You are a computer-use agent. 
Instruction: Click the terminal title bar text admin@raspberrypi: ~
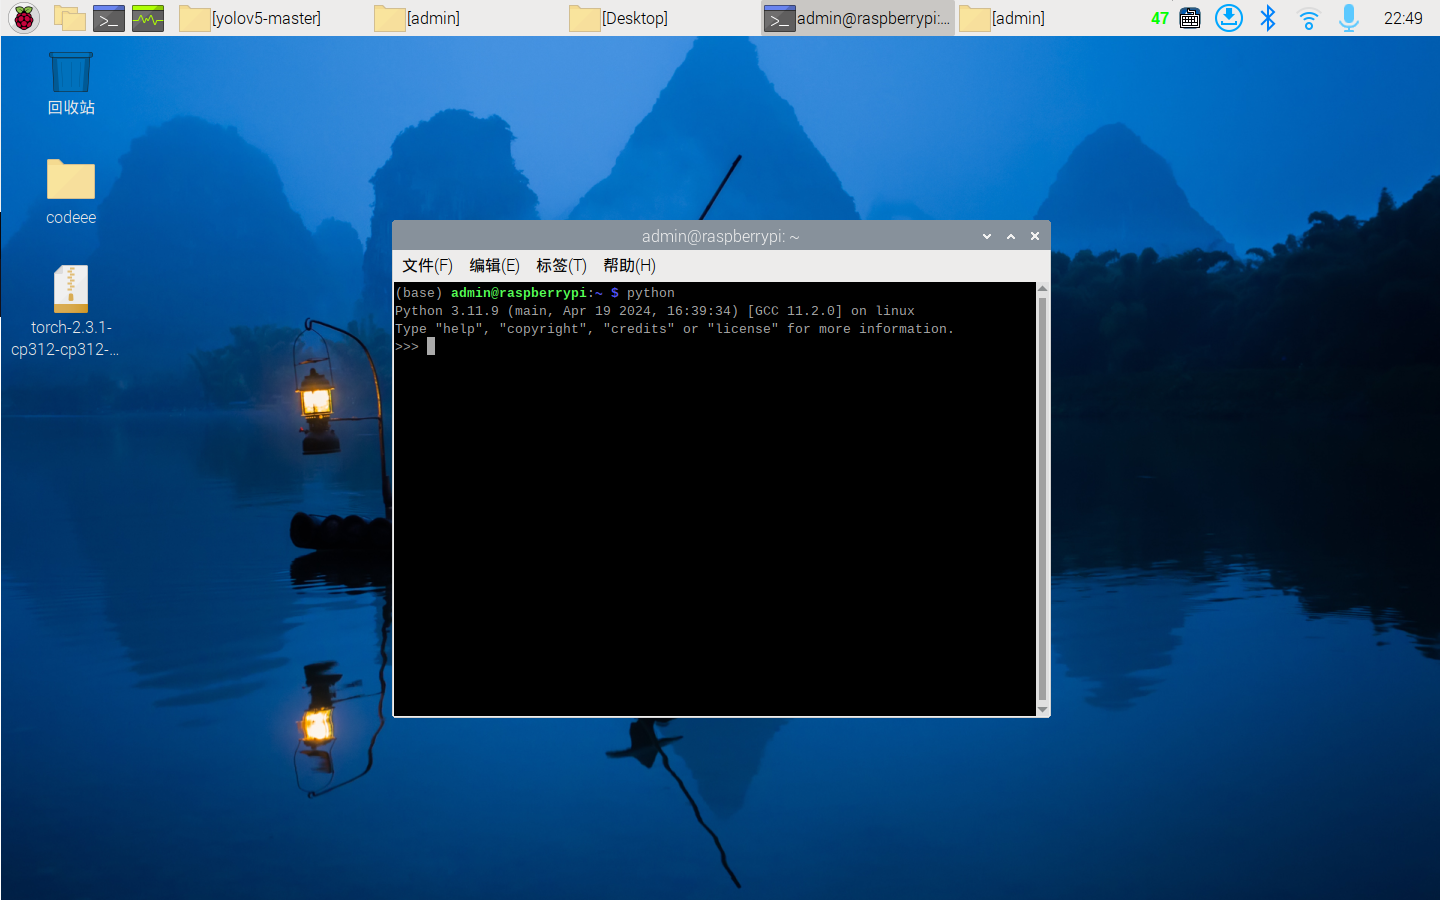(720, 237)
